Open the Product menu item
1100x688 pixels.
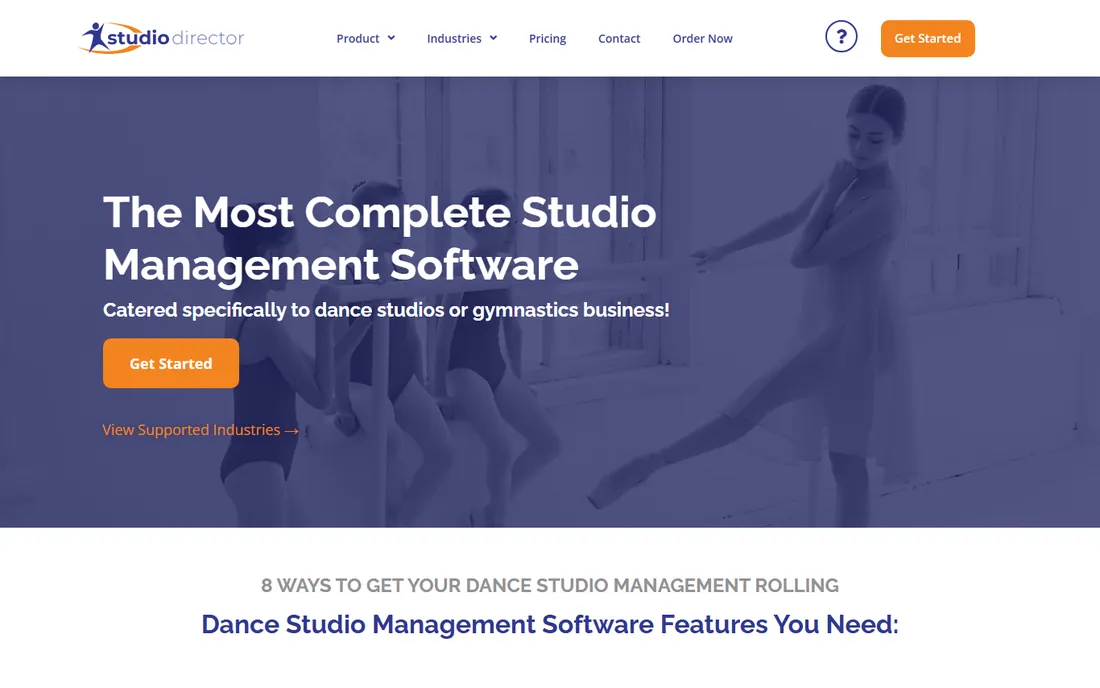pyautogui.click(x=358, y=39)
